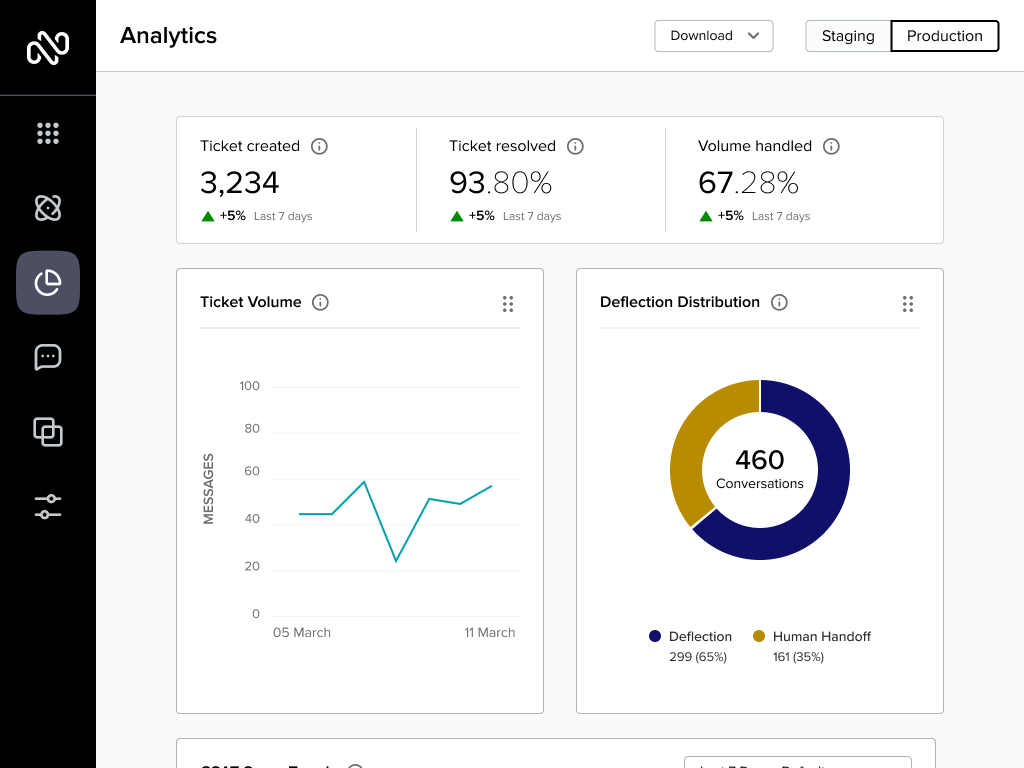The image size is (1024, 768).
Task: Open the chat conversations sidebar icon
Action: point(48,357)
